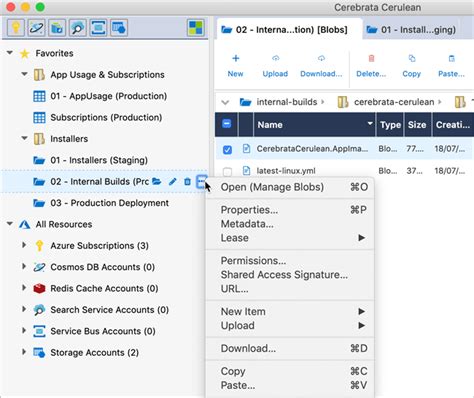Screen dimensions: 474x398
Task: Click the Paste toolbar icon
Action: point(451,58)
